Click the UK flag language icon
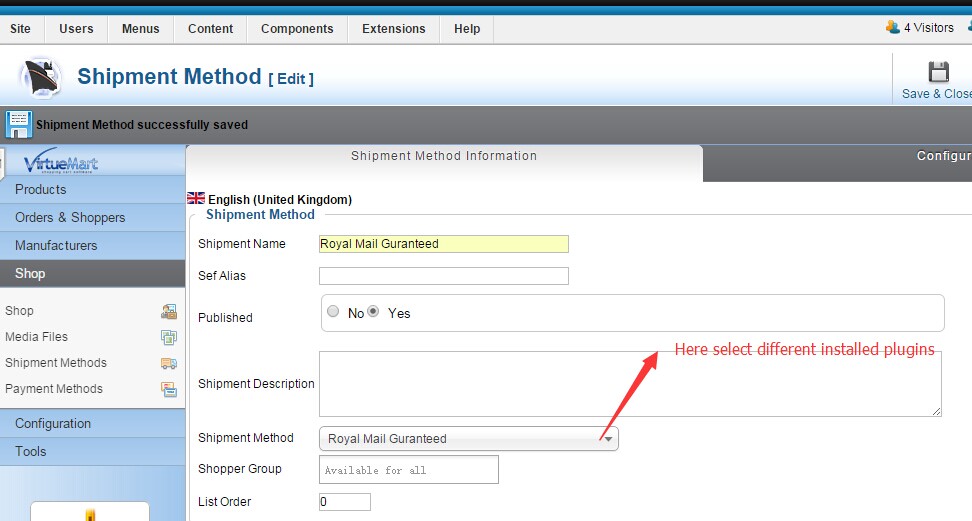972x521 pixels. click(x=196, y=198)
